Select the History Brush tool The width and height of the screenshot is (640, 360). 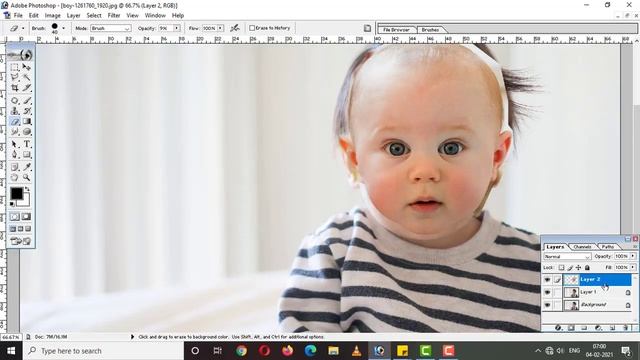click(x=27, y=111)
